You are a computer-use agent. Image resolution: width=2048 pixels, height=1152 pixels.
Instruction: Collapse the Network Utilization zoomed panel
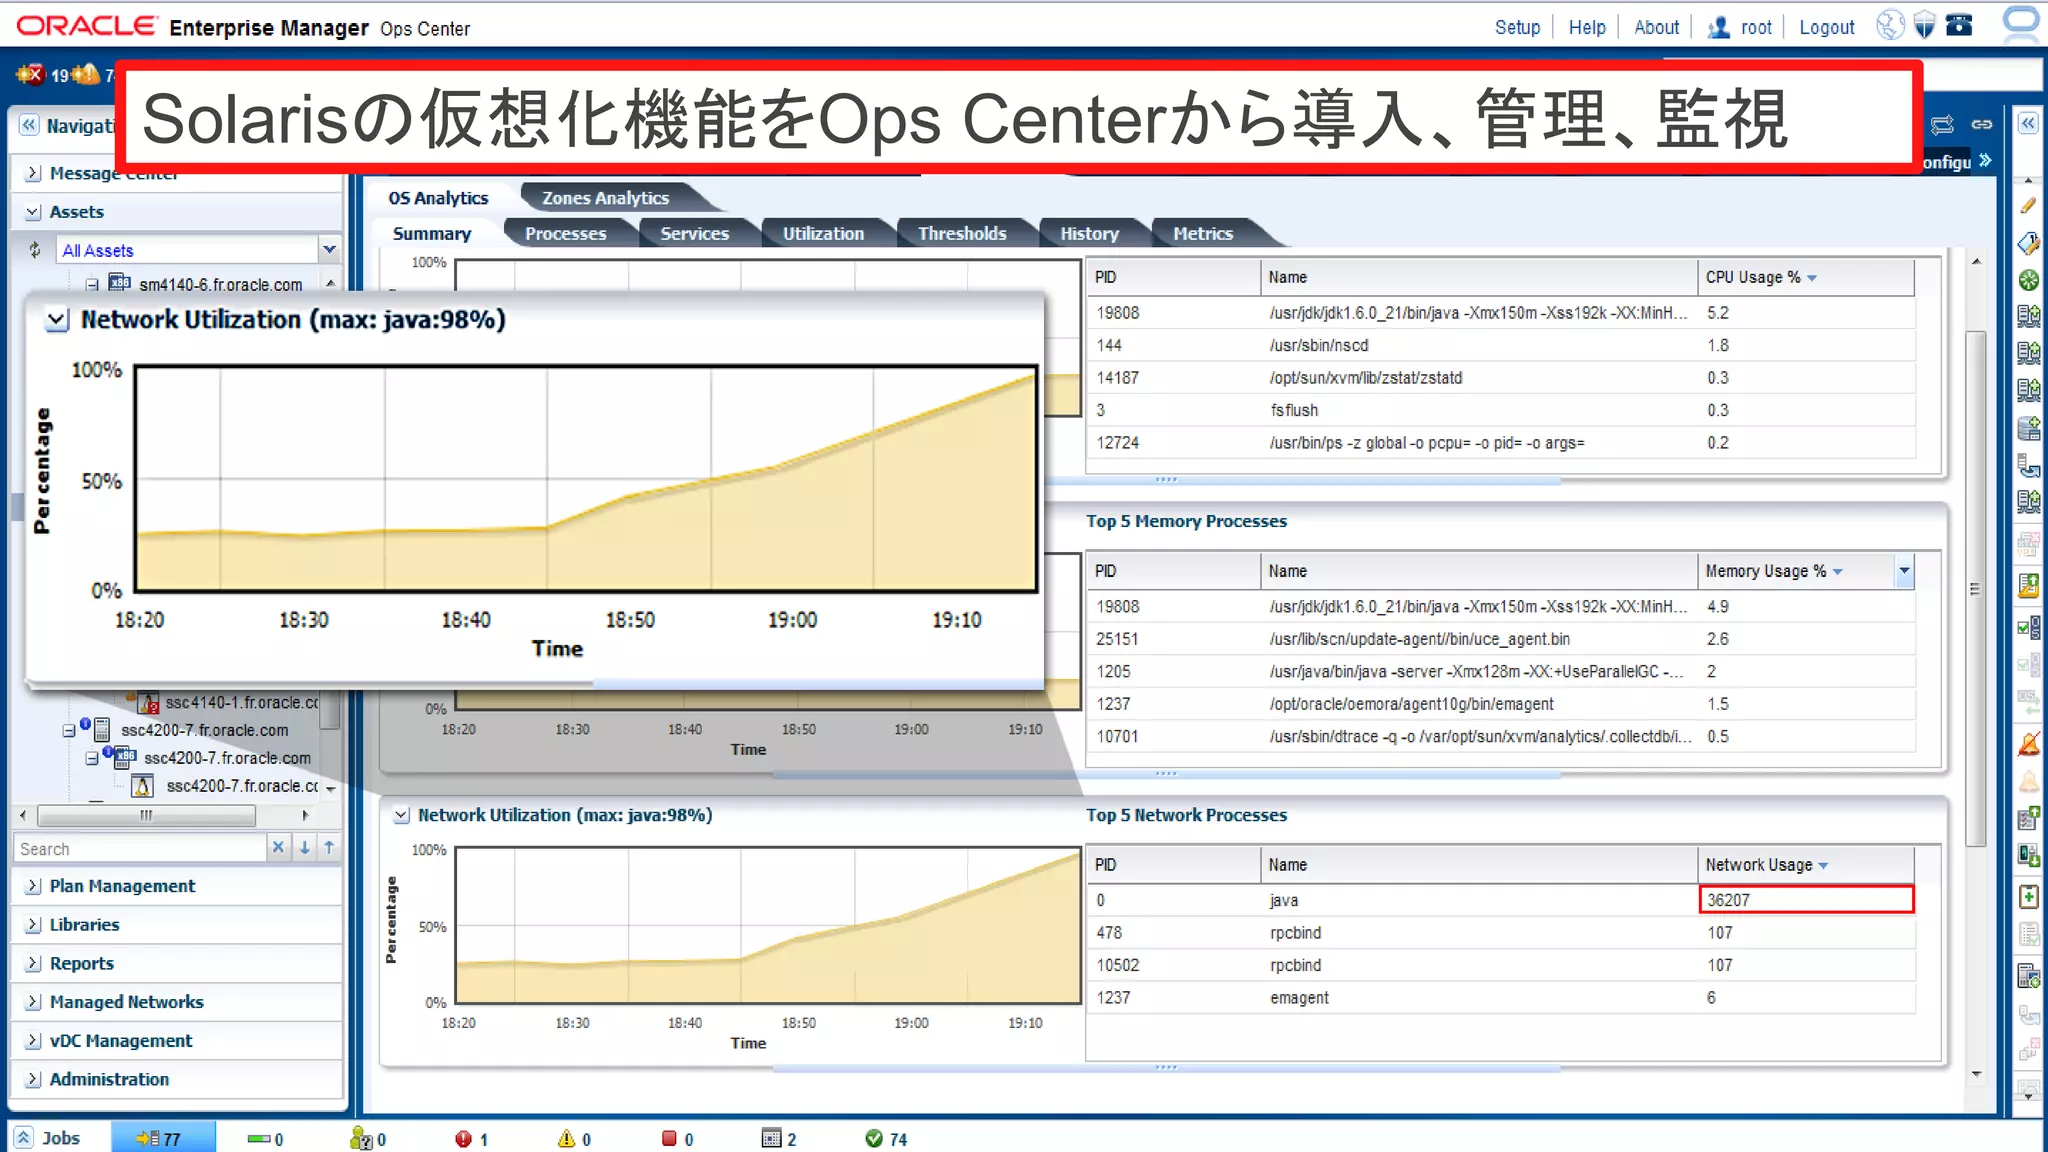coord(57,320)
